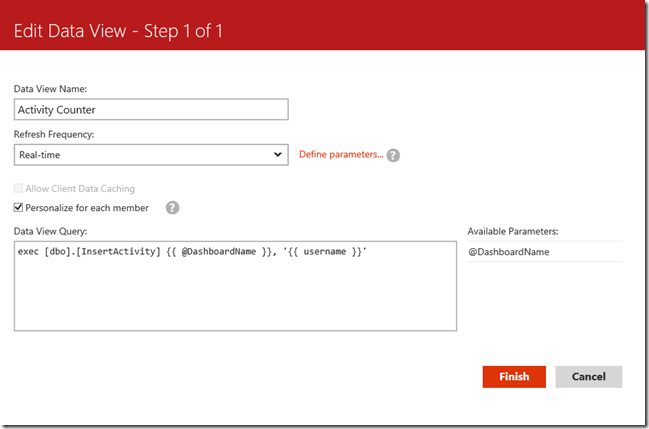This screenshot has height=429, width=649.
Task: Focus the Data View Name field
Action: 152,110
